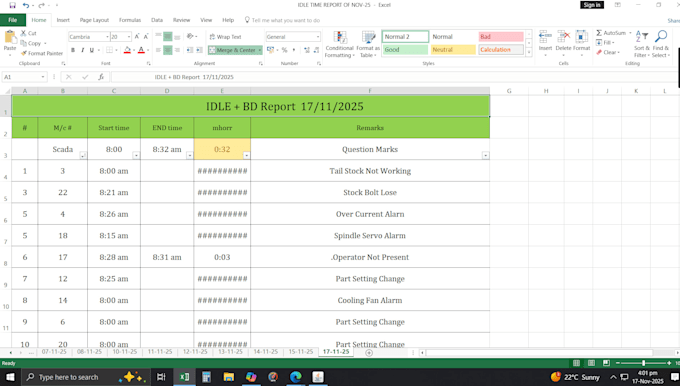The image size is (680, 386).
Task: Toggle Underline formatting
Action: point(92,50)
